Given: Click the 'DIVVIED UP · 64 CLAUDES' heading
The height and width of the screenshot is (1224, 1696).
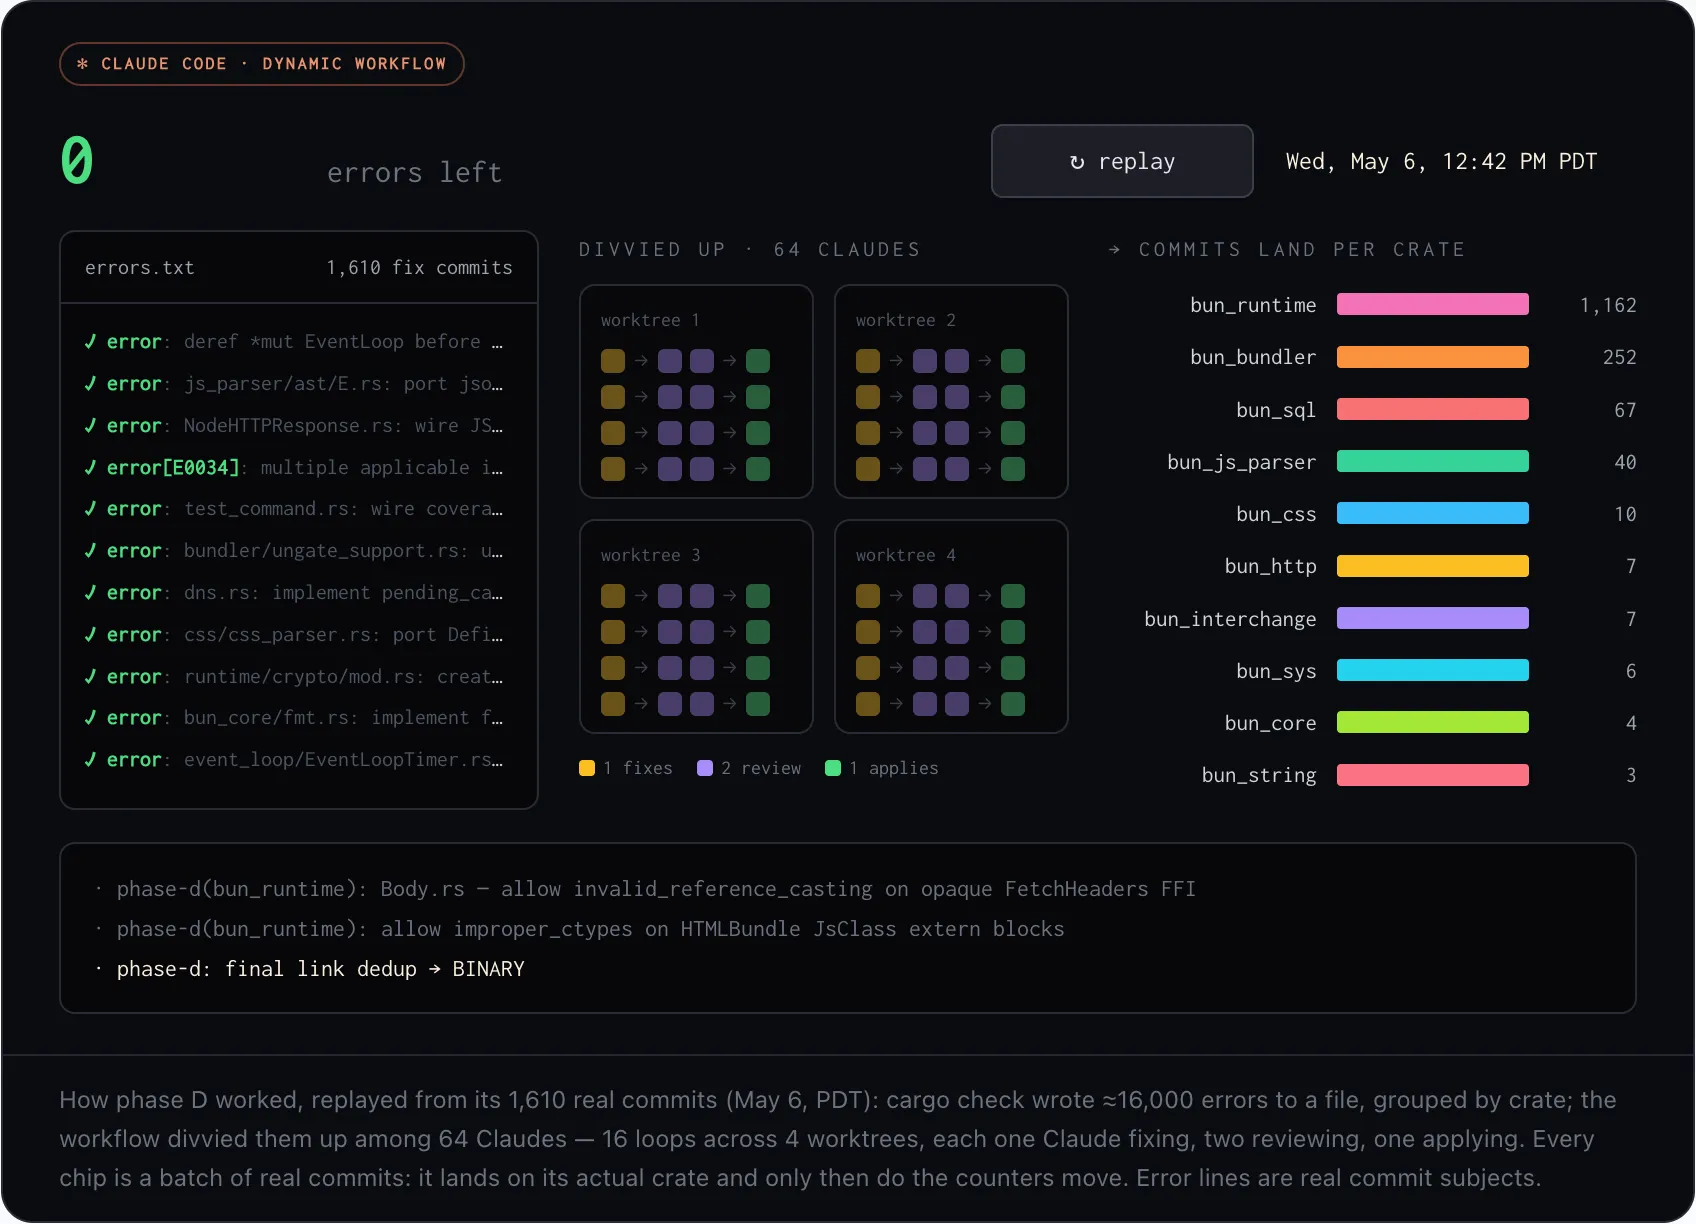Looking at the screenshot, I should tap(749, 250).
